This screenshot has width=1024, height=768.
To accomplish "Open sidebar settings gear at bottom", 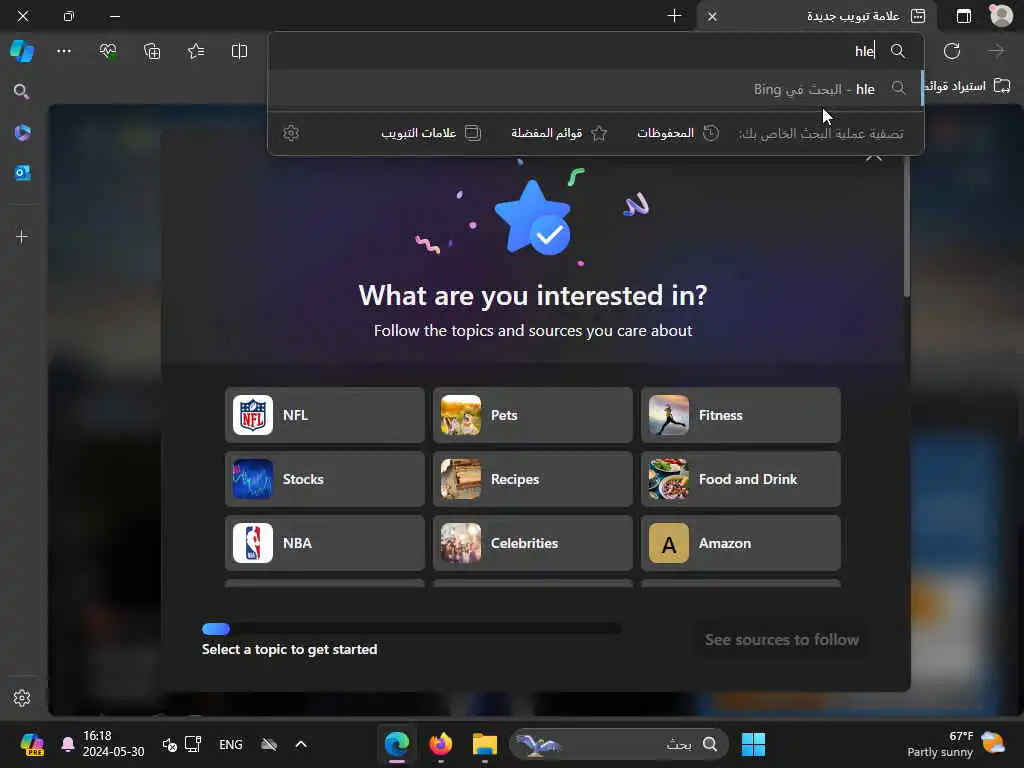I will pos(22,697).
